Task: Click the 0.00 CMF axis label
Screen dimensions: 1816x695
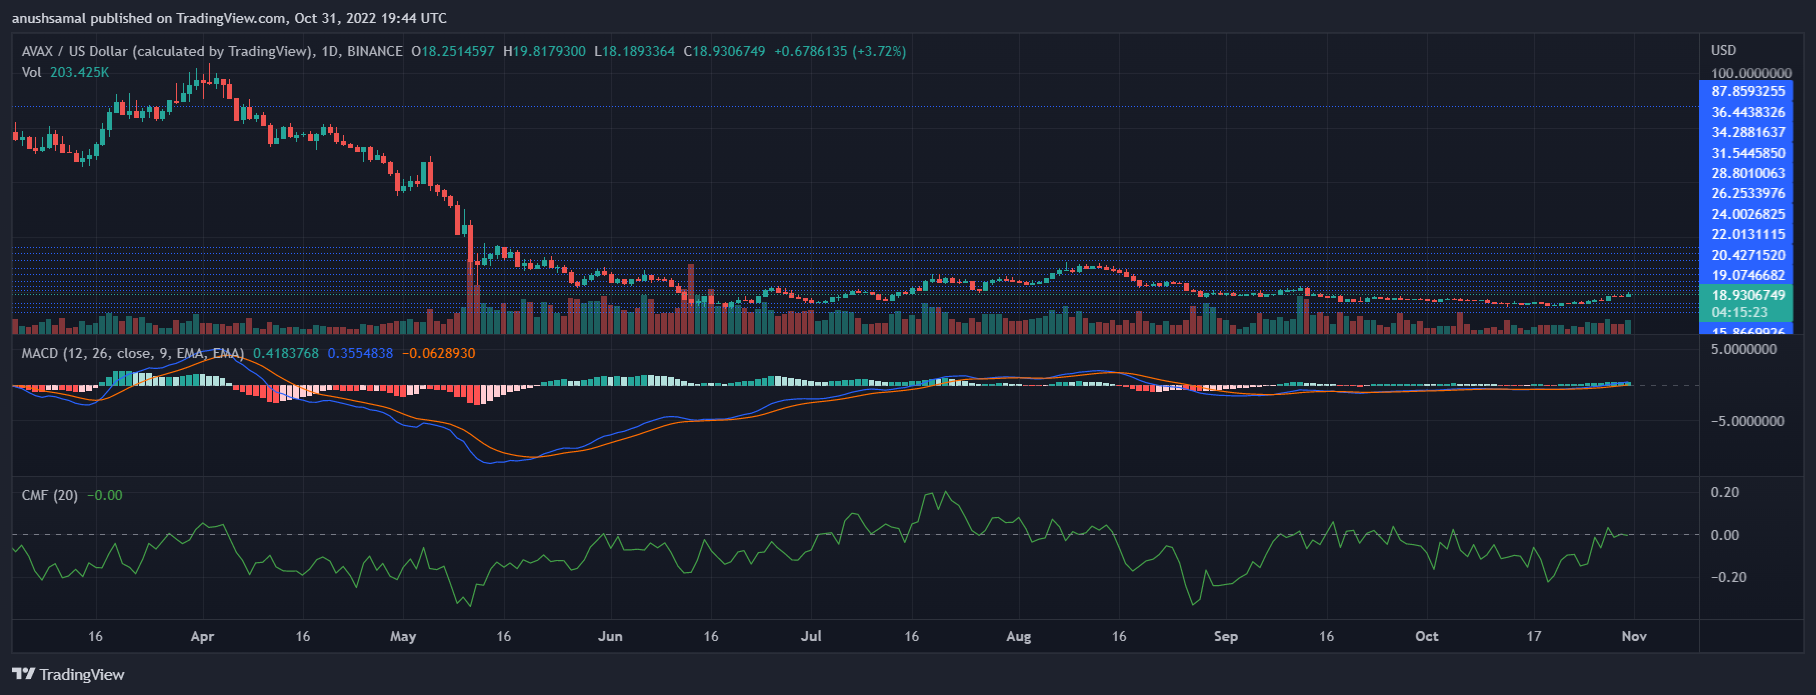Action: tap(1724, 535)
